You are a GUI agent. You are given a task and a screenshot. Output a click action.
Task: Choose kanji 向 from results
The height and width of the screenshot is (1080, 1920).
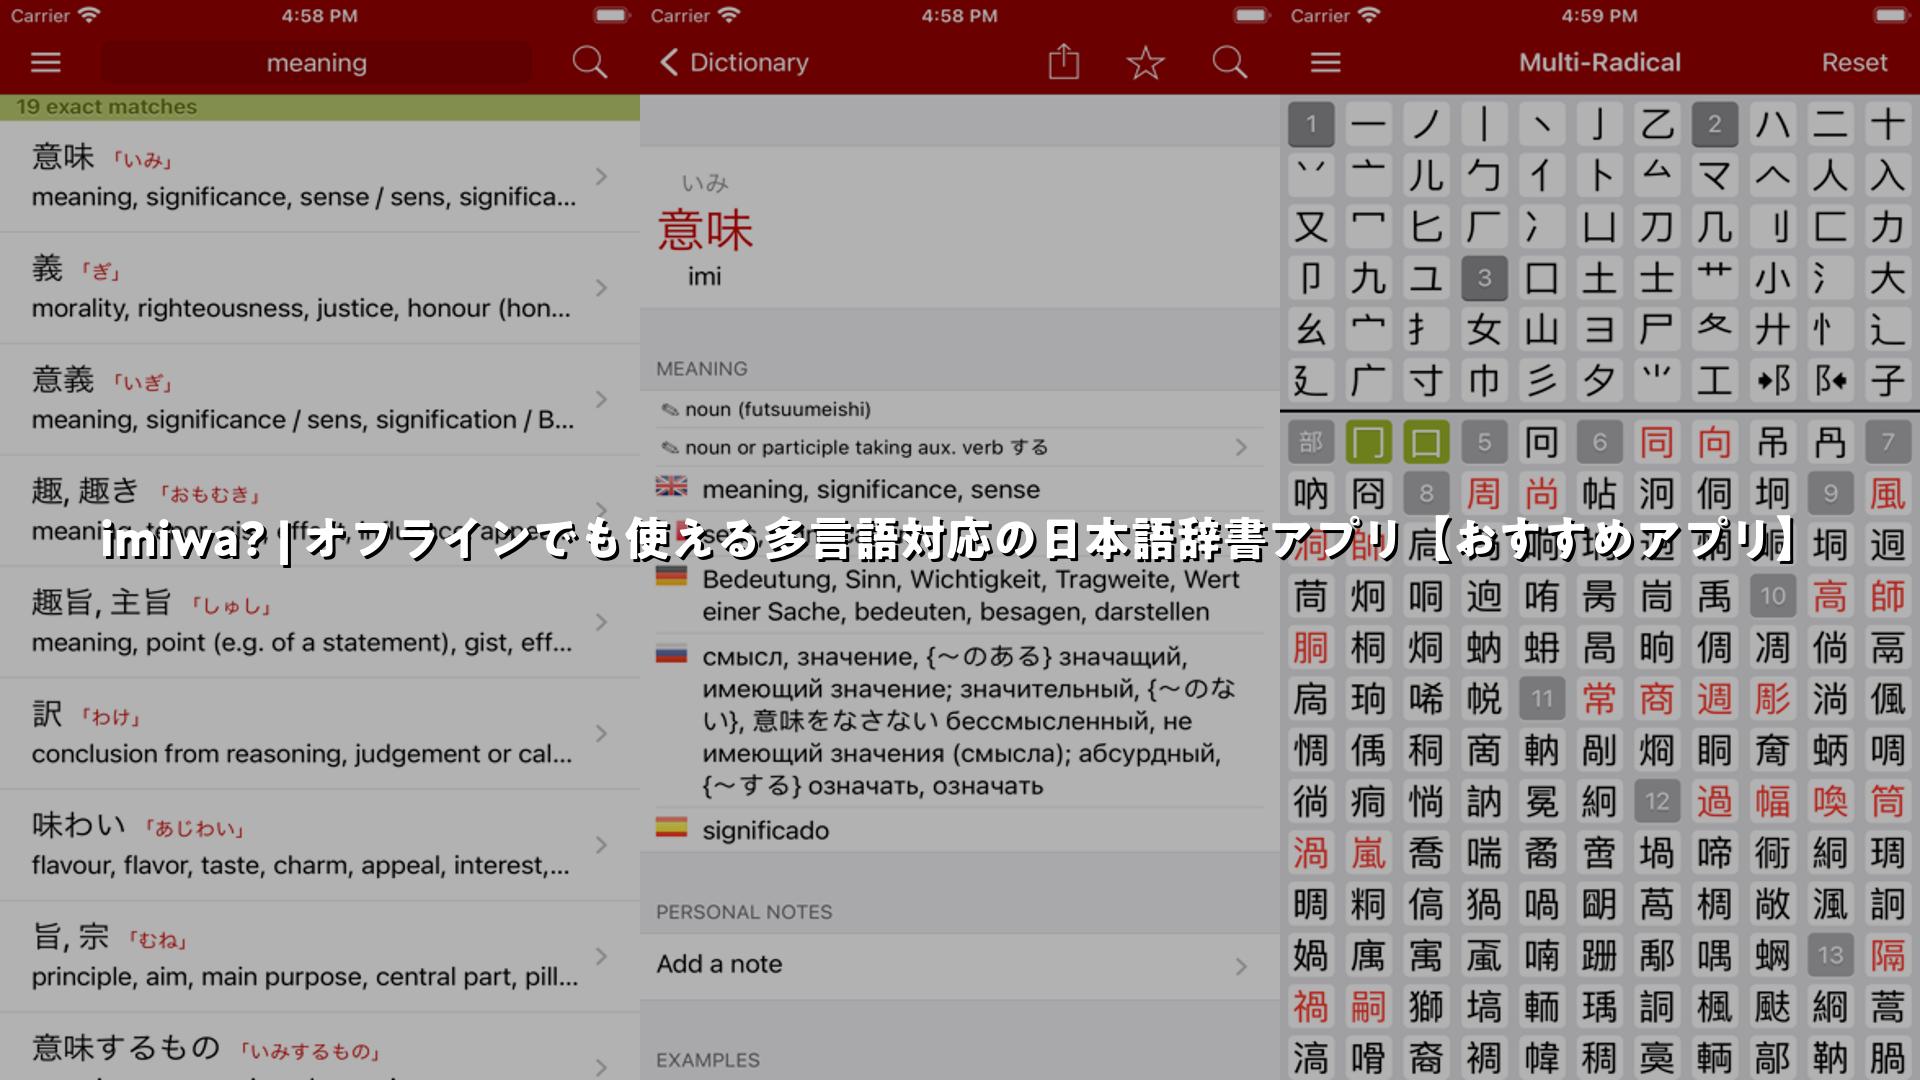1715,442
